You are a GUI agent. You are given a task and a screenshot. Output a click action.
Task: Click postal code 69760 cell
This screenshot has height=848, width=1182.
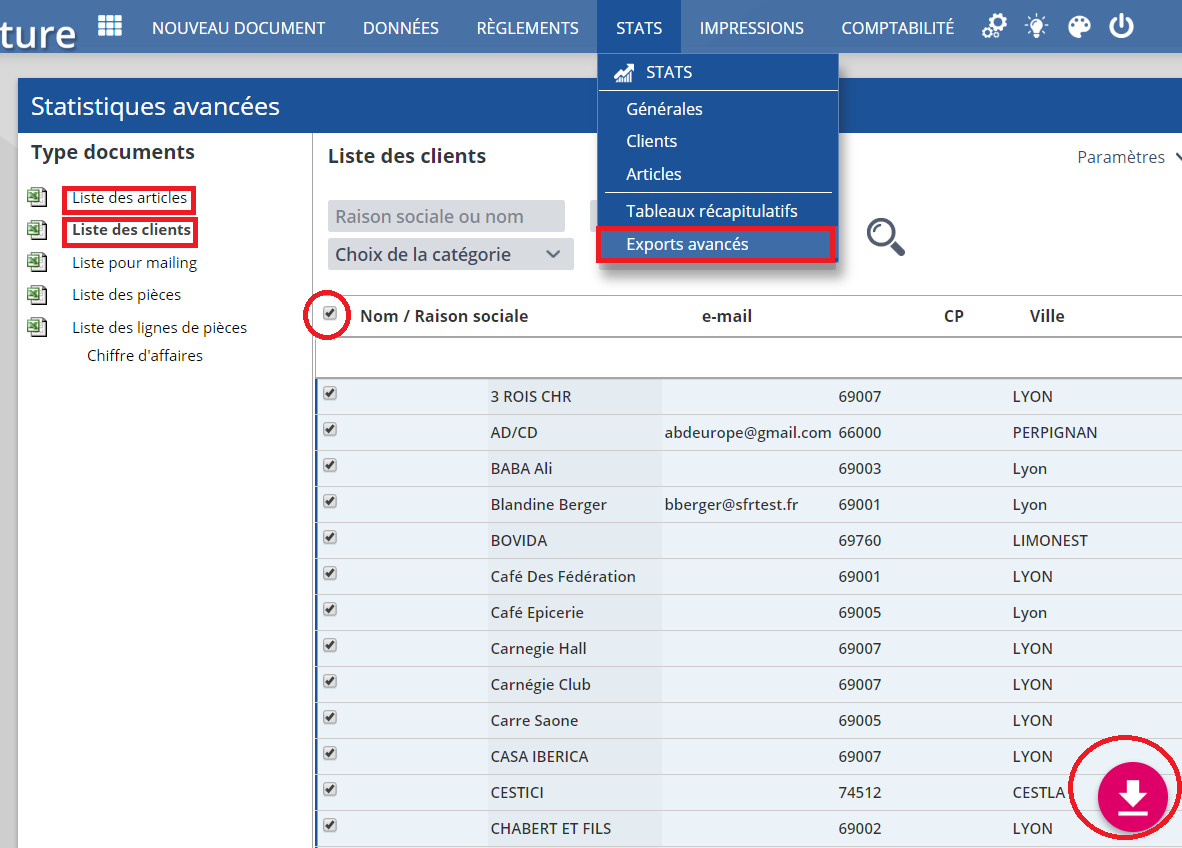pyautogui.click(x=859, y=540)
